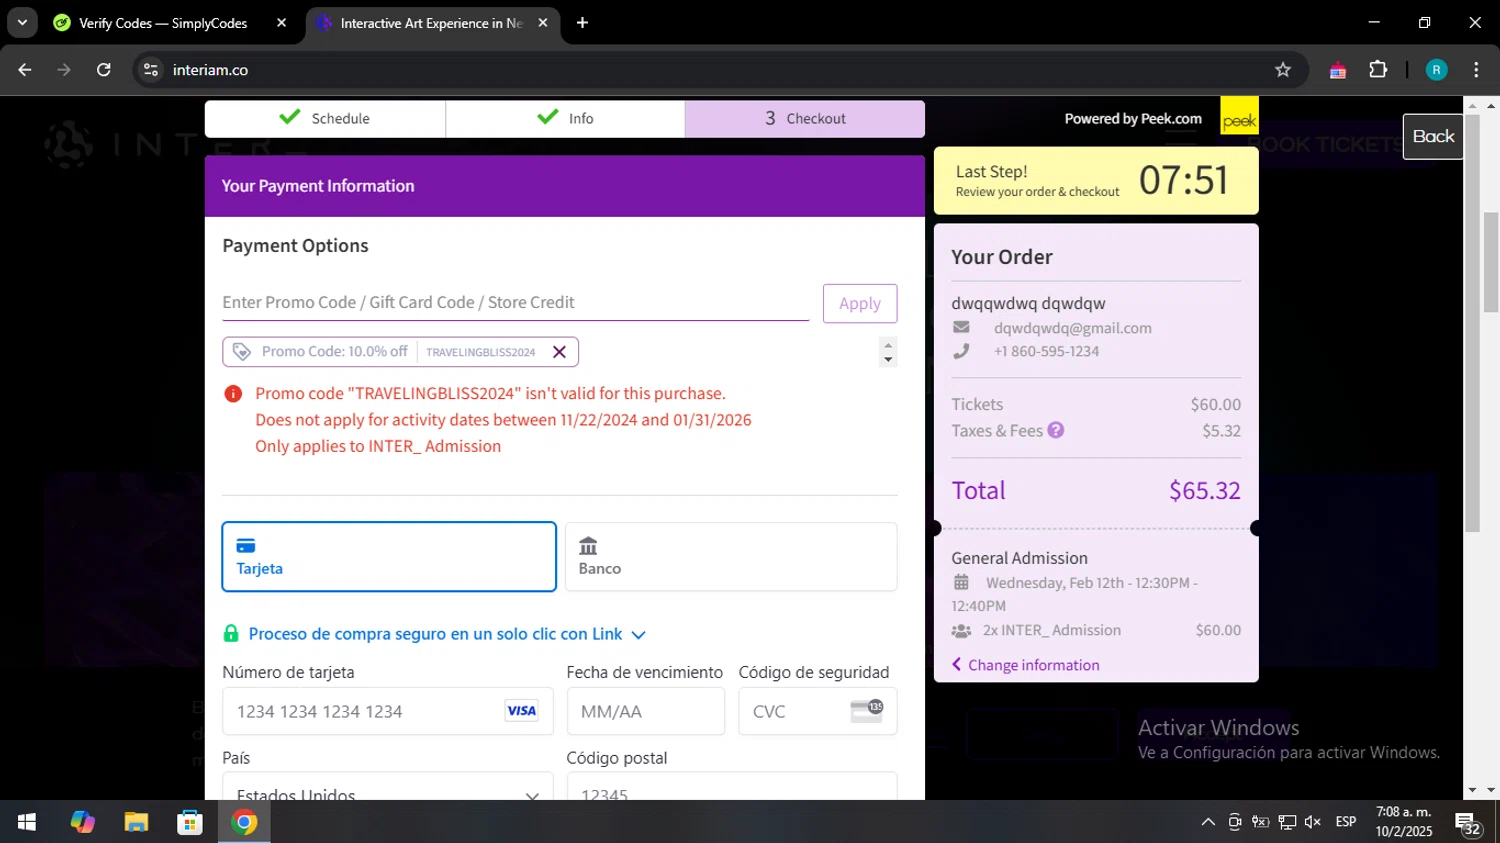Click the promo code tag icon
The height and width of the screenshot is (843, 1500).
(241, 352)
